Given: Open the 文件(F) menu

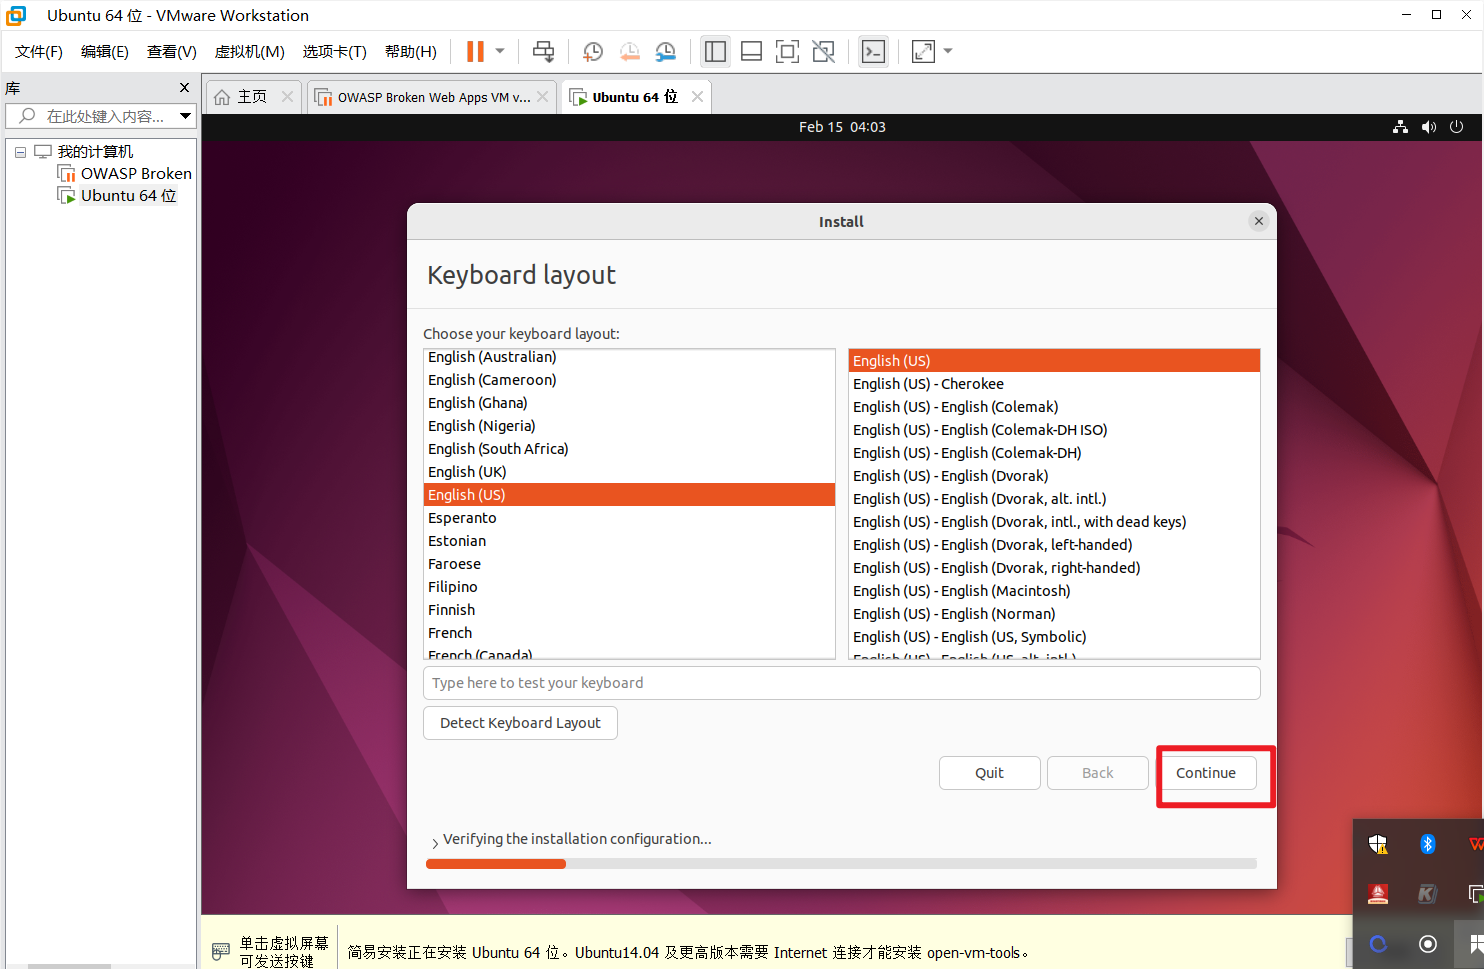Looking at the screenshot, I should (x=39, y=51).
